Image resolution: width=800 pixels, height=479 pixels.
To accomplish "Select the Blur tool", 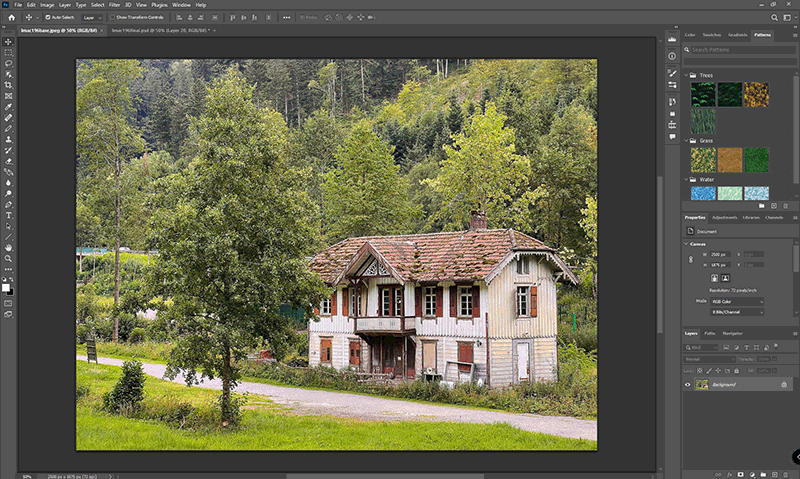I will pos(8,183).
